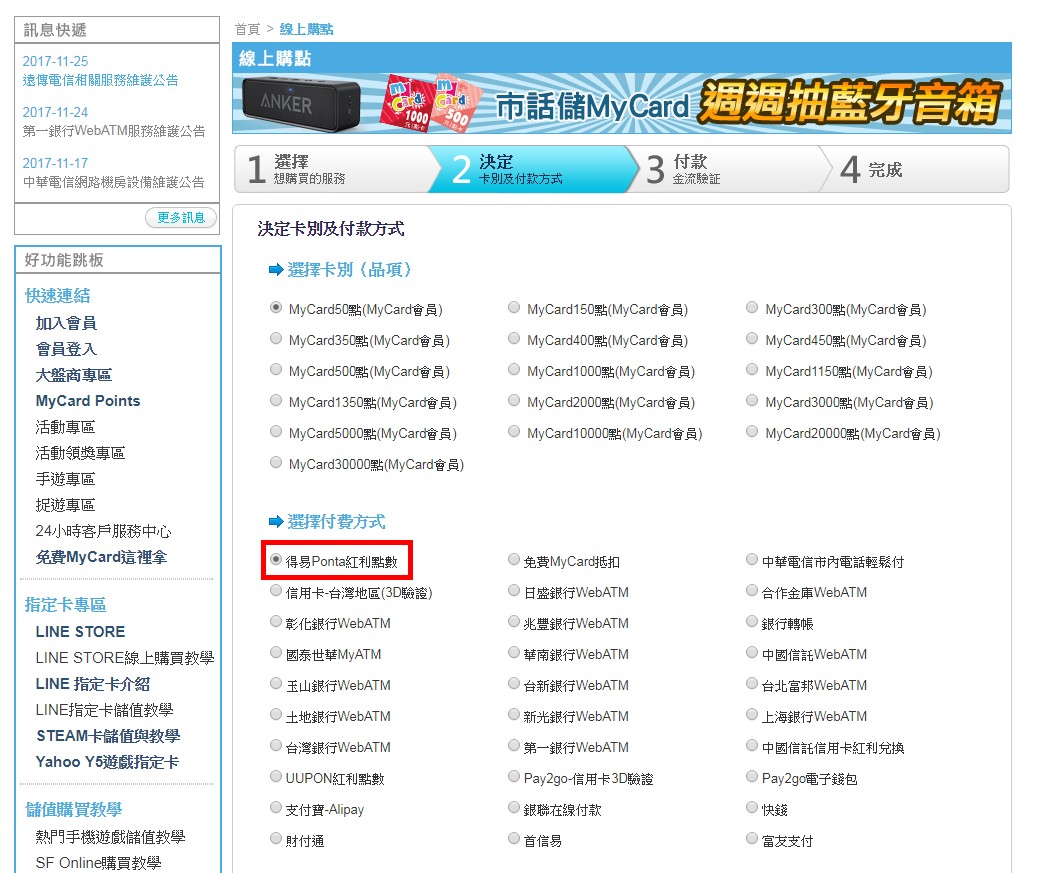This screenshot has height=873, width=1044.
Task: Select 彰化銀行WebATM payment
Action: (x=276, y=621)
